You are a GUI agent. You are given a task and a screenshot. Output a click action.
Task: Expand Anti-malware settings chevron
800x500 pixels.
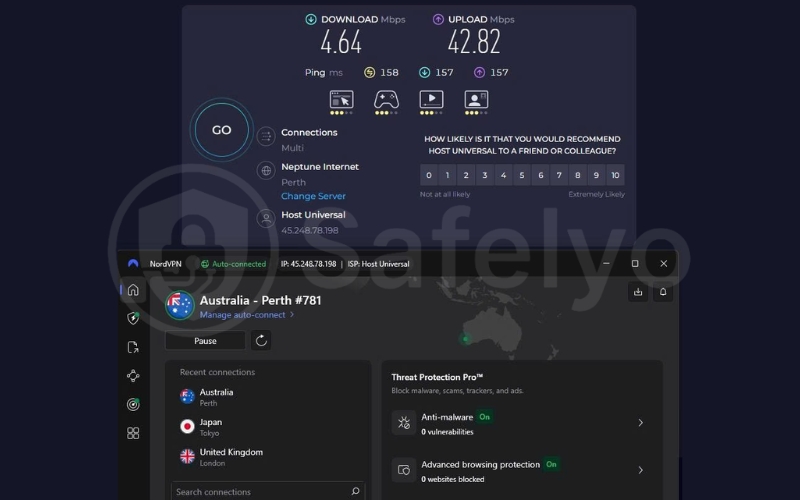(640, 422)
